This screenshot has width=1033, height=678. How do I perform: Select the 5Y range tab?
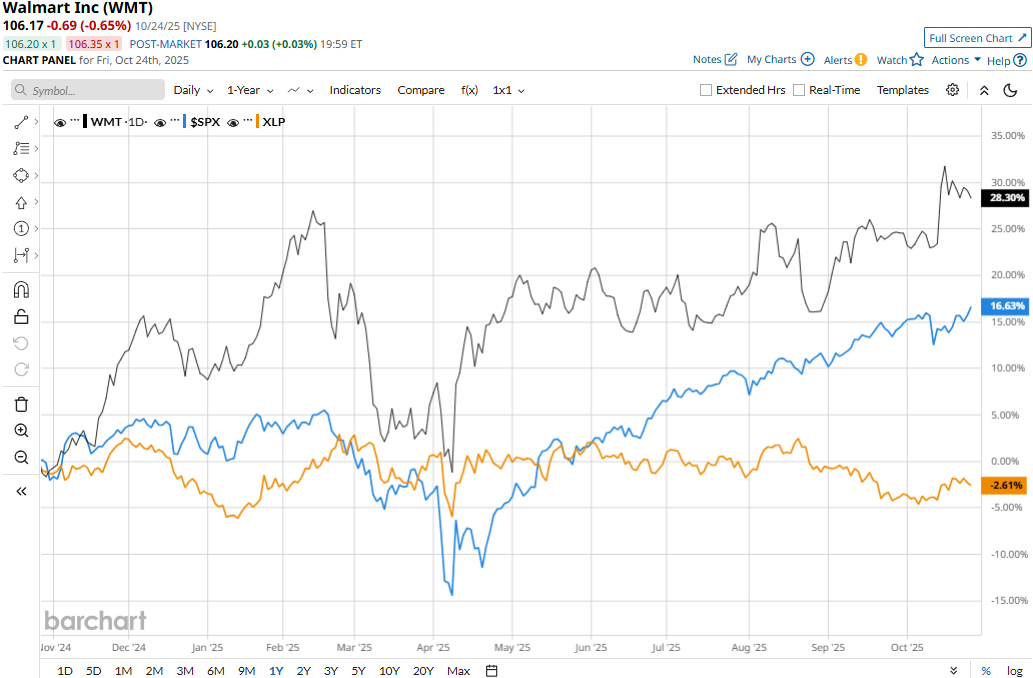(x=358, y=671)
